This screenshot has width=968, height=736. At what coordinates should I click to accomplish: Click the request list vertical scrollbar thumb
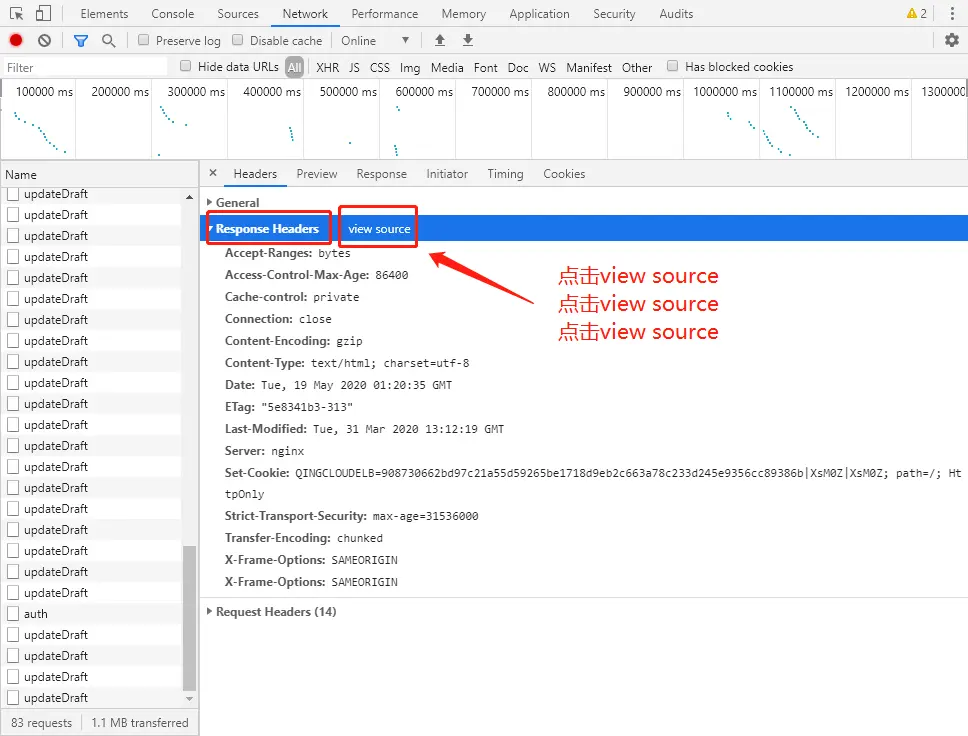(x=190, y=617)
